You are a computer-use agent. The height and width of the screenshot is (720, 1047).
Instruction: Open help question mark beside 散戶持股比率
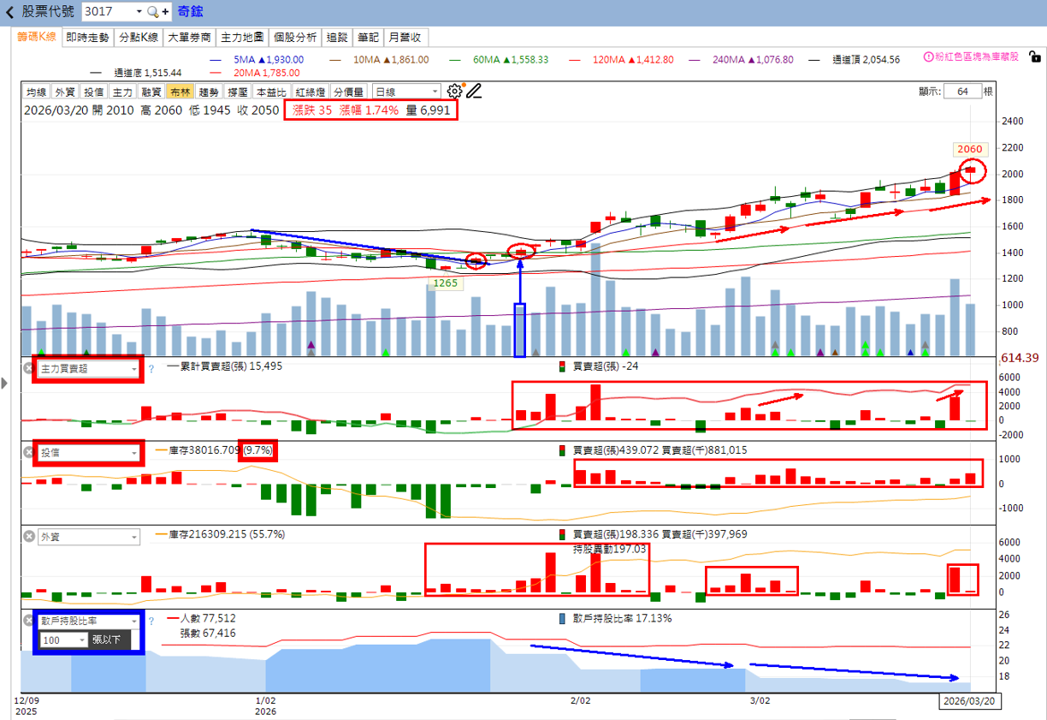click(151, 621)
